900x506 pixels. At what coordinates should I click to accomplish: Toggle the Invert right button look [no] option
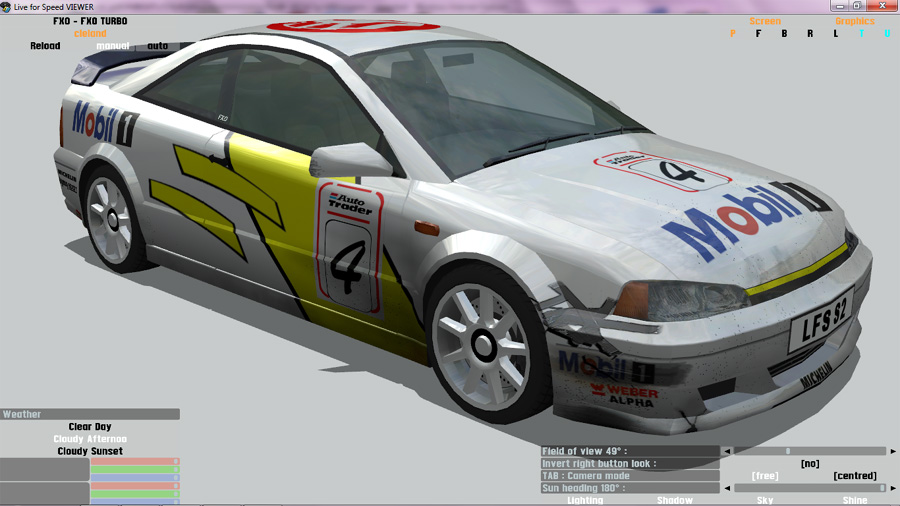[x=810, y=464]
